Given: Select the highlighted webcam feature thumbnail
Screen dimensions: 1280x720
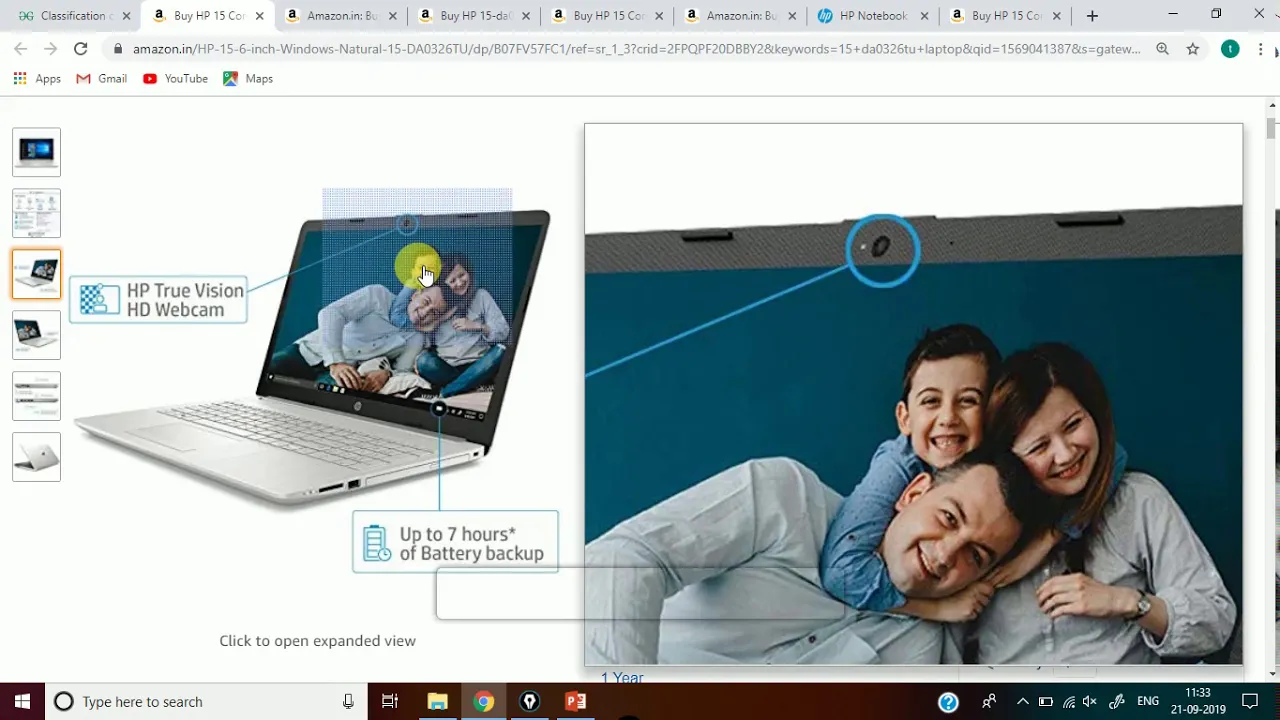Looking at the screenshot, I should (x=37, y=274).
